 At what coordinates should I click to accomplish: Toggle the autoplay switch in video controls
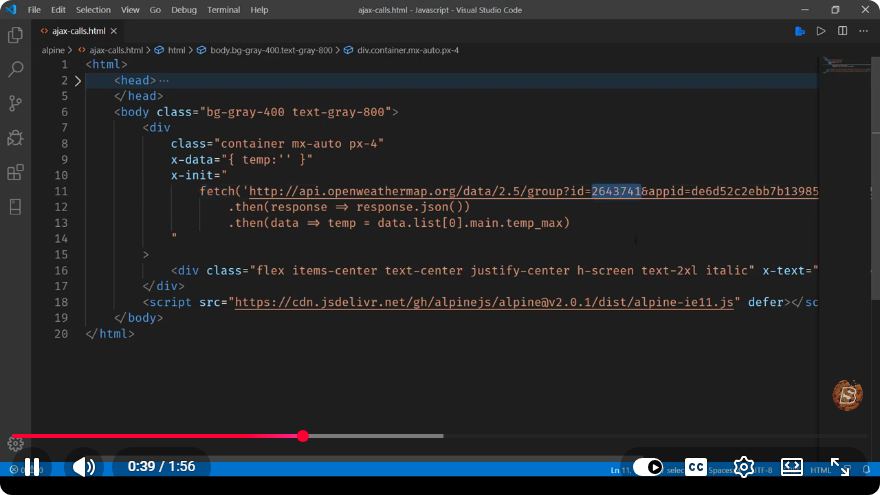click(648, 467)
